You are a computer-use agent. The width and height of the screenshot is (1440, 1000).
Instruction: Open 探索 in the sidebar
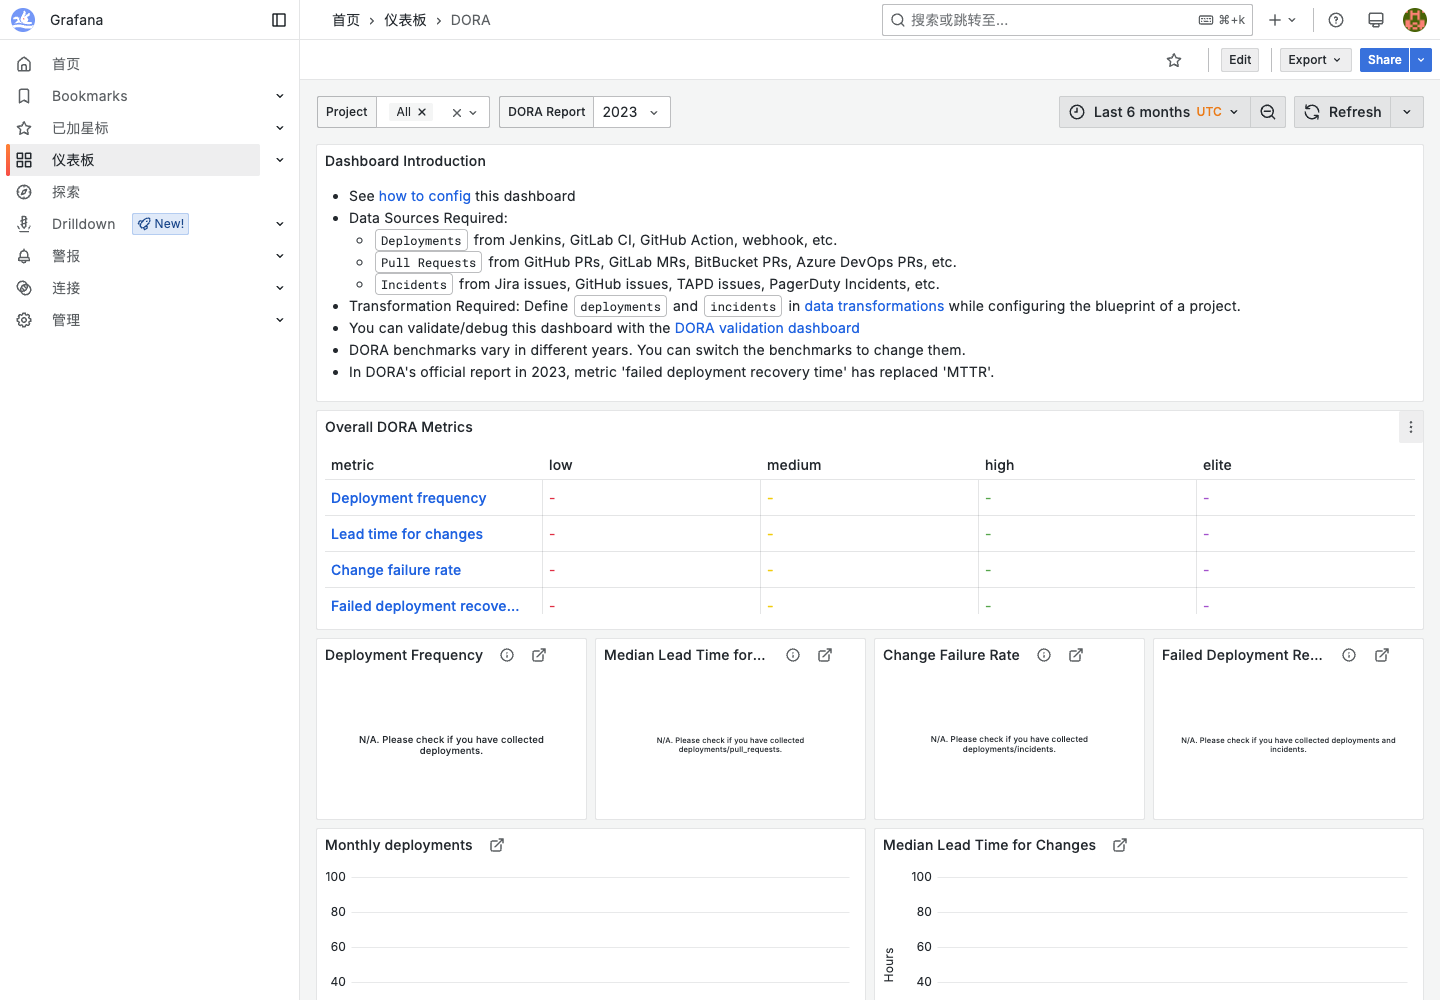coord(66,192)
